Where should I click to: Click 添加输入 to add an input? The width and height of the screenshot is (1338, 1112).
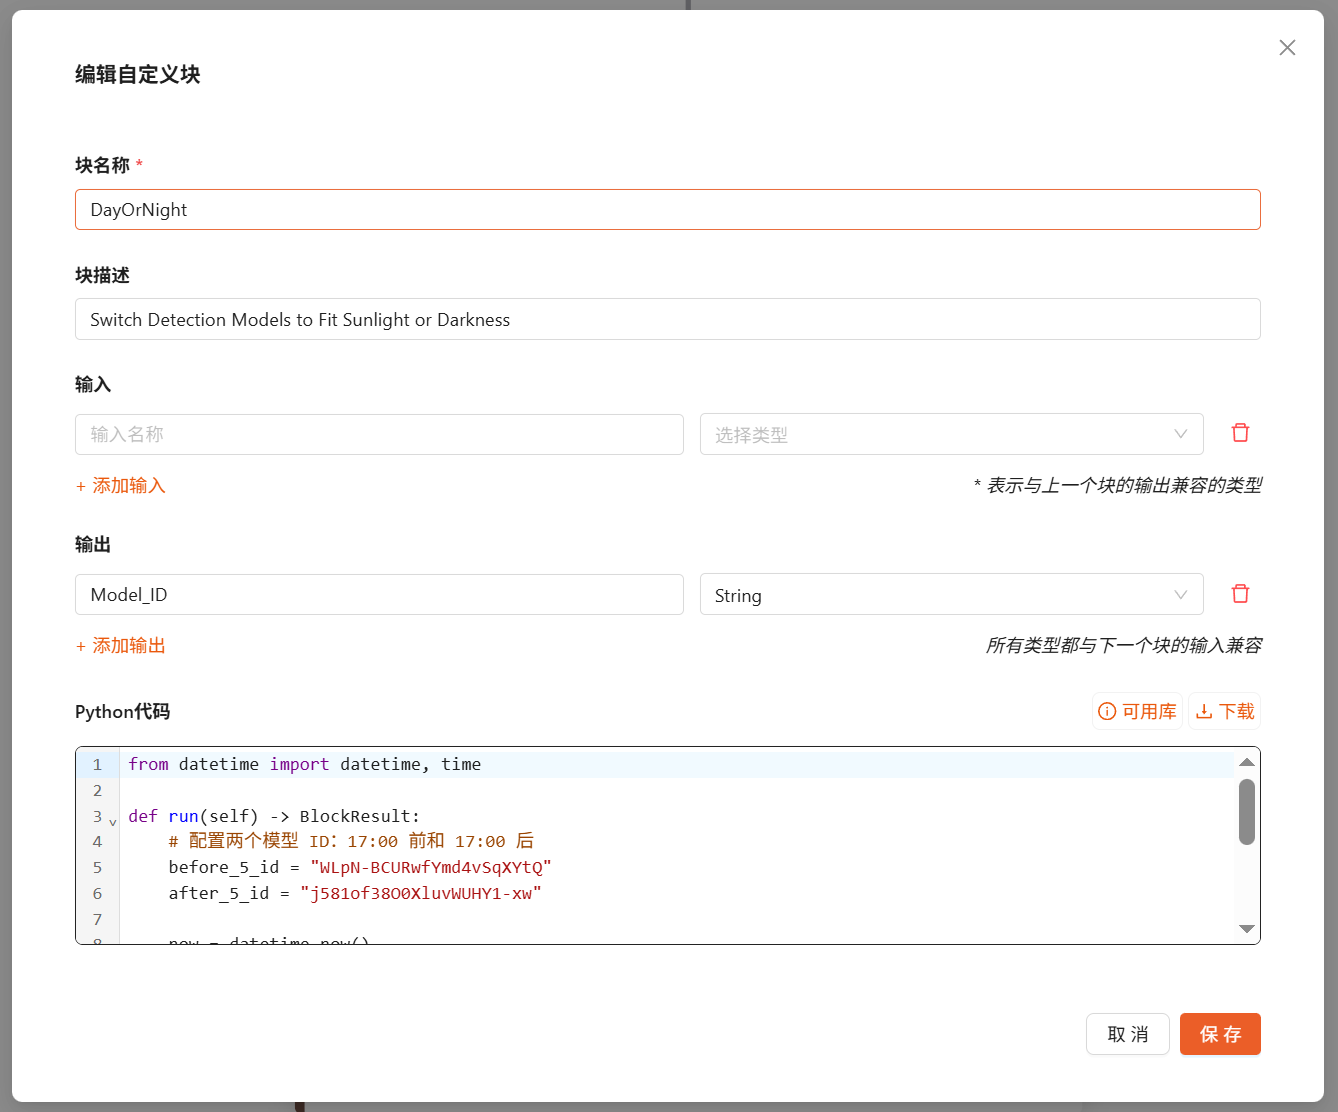(121, 486)
